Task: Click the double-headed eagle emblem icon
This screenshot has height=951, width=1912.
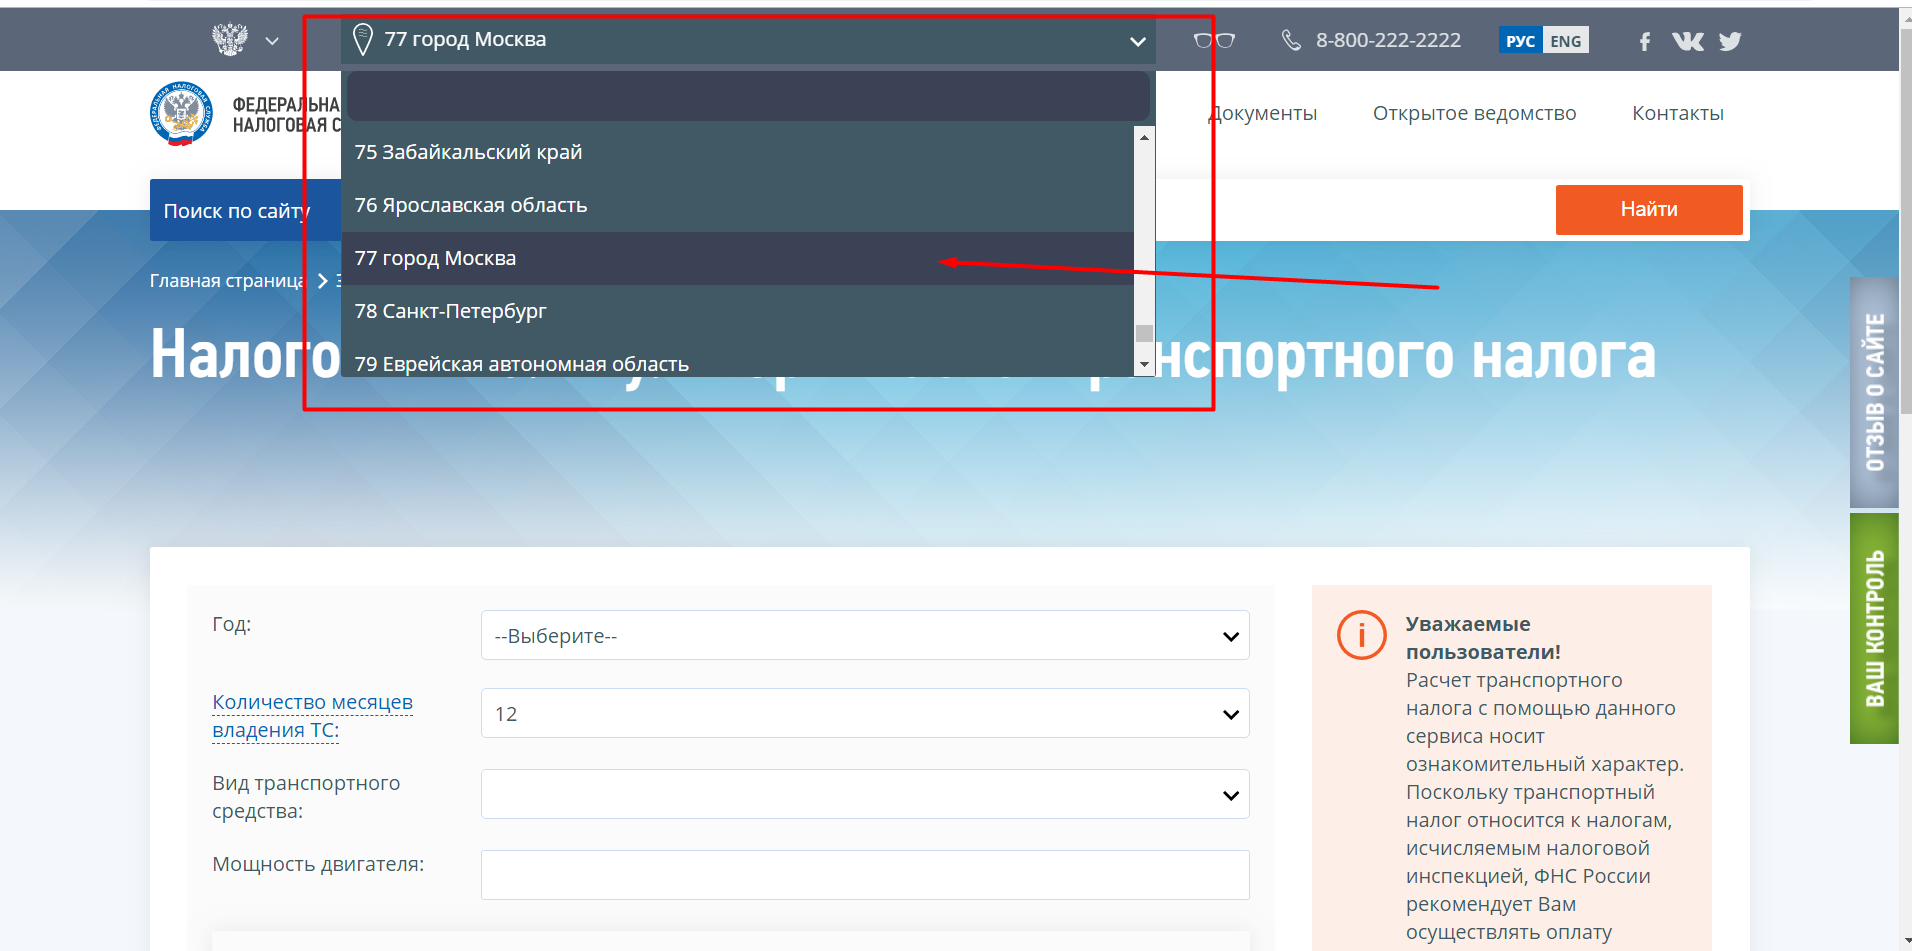Action: [230, 40]
